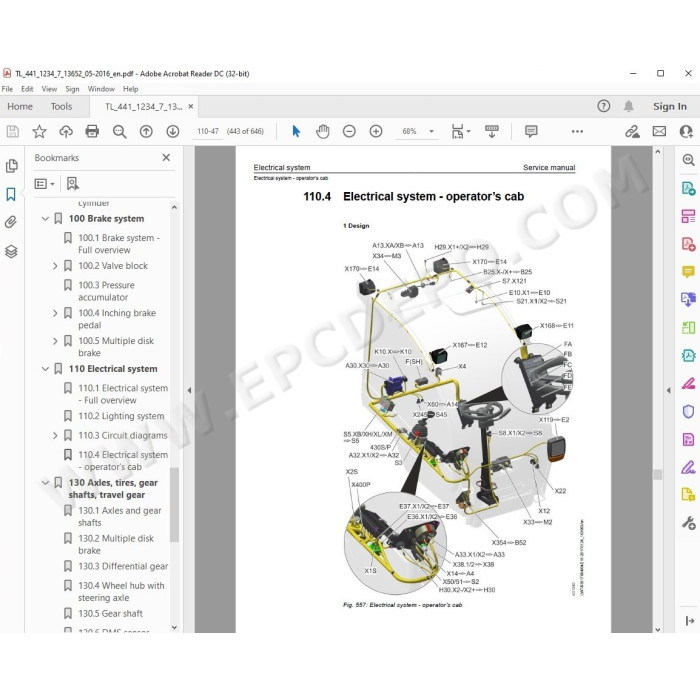This screenshot has height=700, width=700.
Task: Open bookmark 130.5 Gear shaft
Action: click(110, 614)
